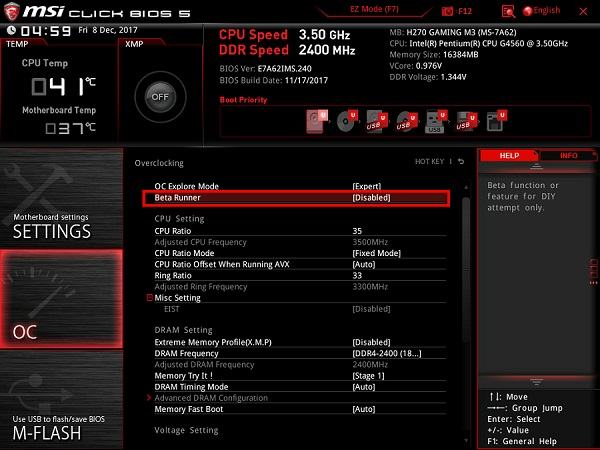
Task: Click the MSI dragon shield logo
Action: point(11,11)
